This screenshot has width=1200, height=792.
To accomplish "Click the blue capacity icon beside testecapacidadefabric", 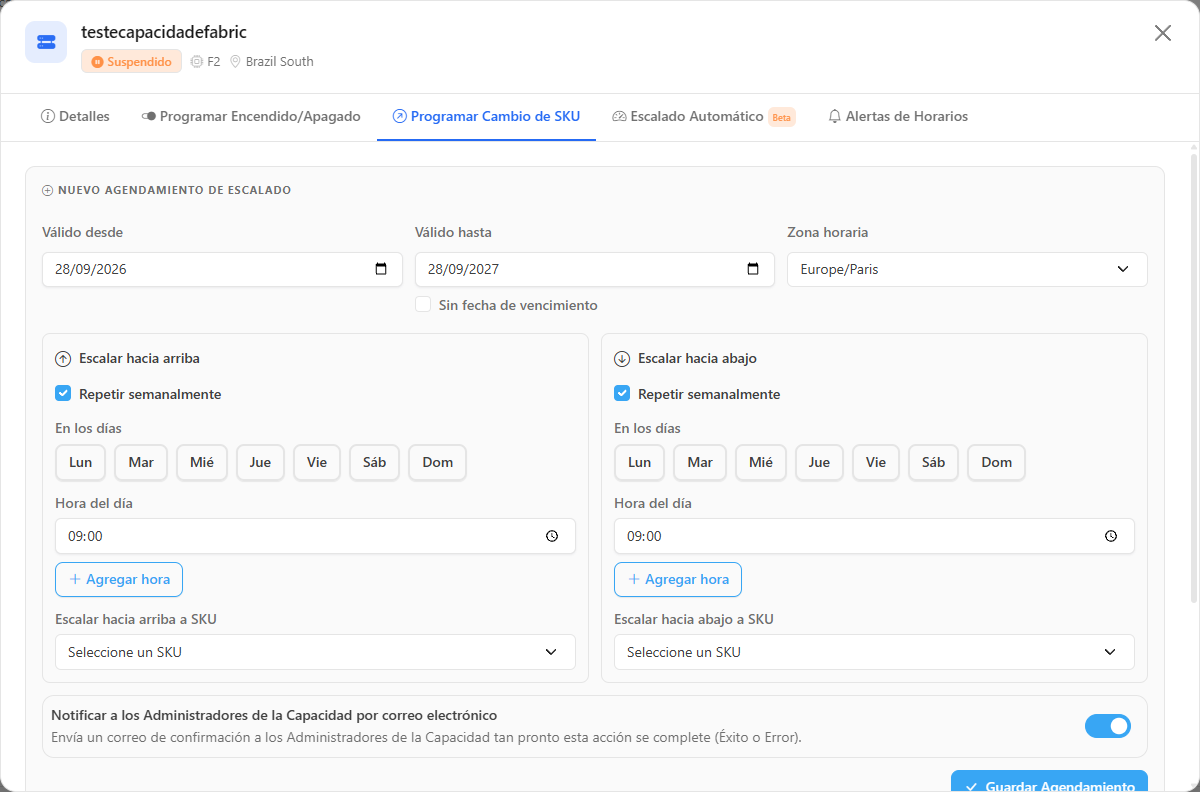I will click(46, 42).
